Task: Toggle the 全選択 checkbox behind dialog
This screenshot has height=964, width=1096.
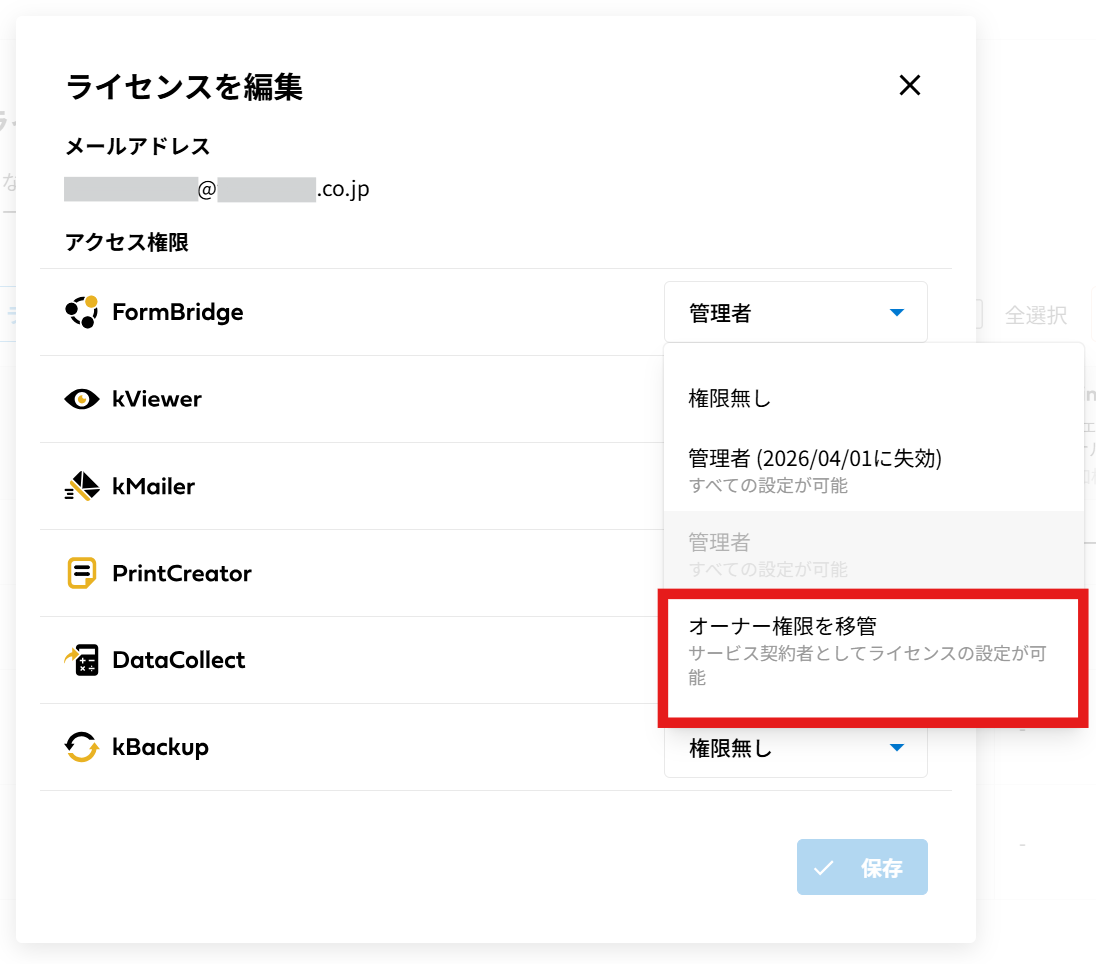Action: (x=977, y=315)
